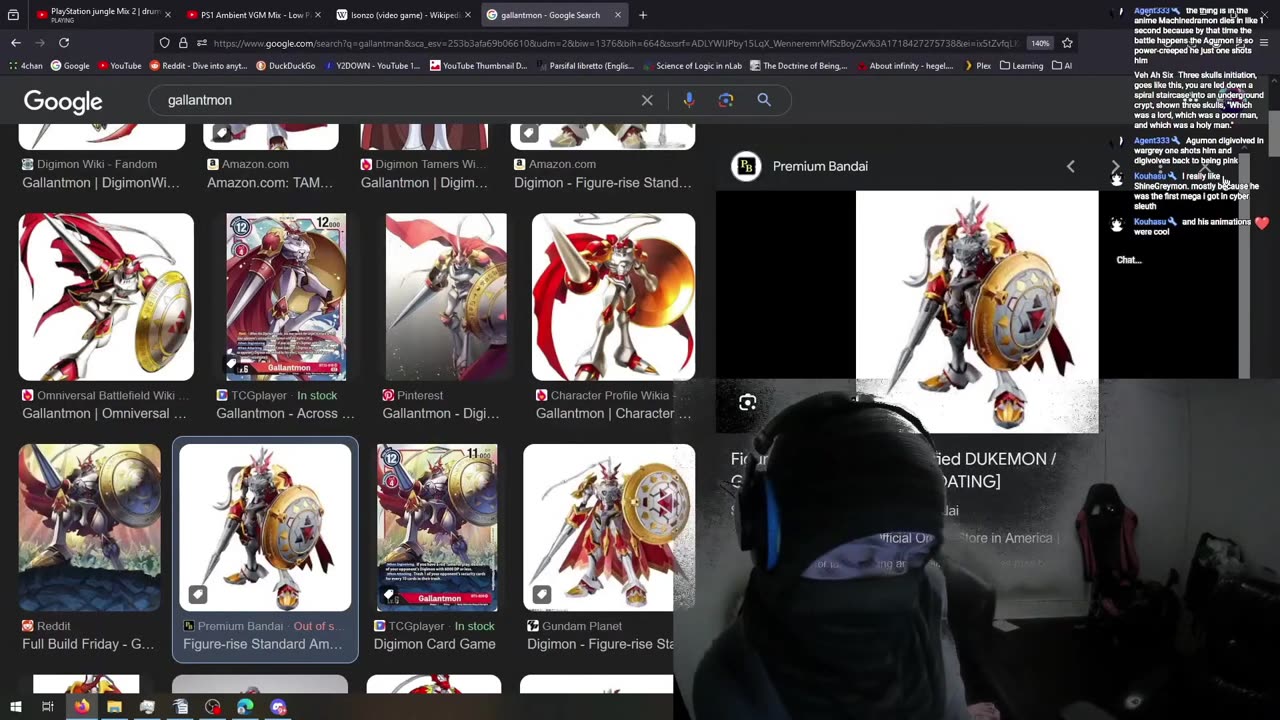Image resolution: width=1280 pixels, height=720 pixels.
Task: Open Windows Start menu
Action: pos(15,707)
